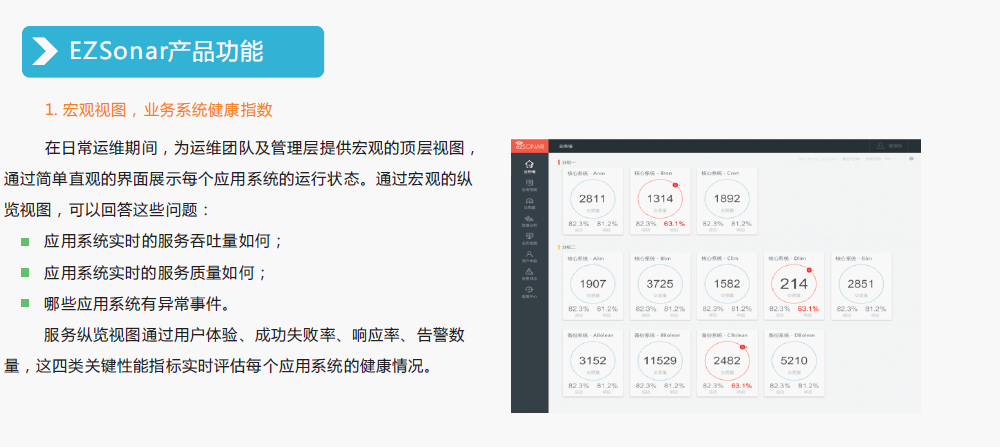Screen dimensions: 1000x447
Task: Click the bullet 应用系统实时的服务吞吐量如何
Action: point(163,241)
